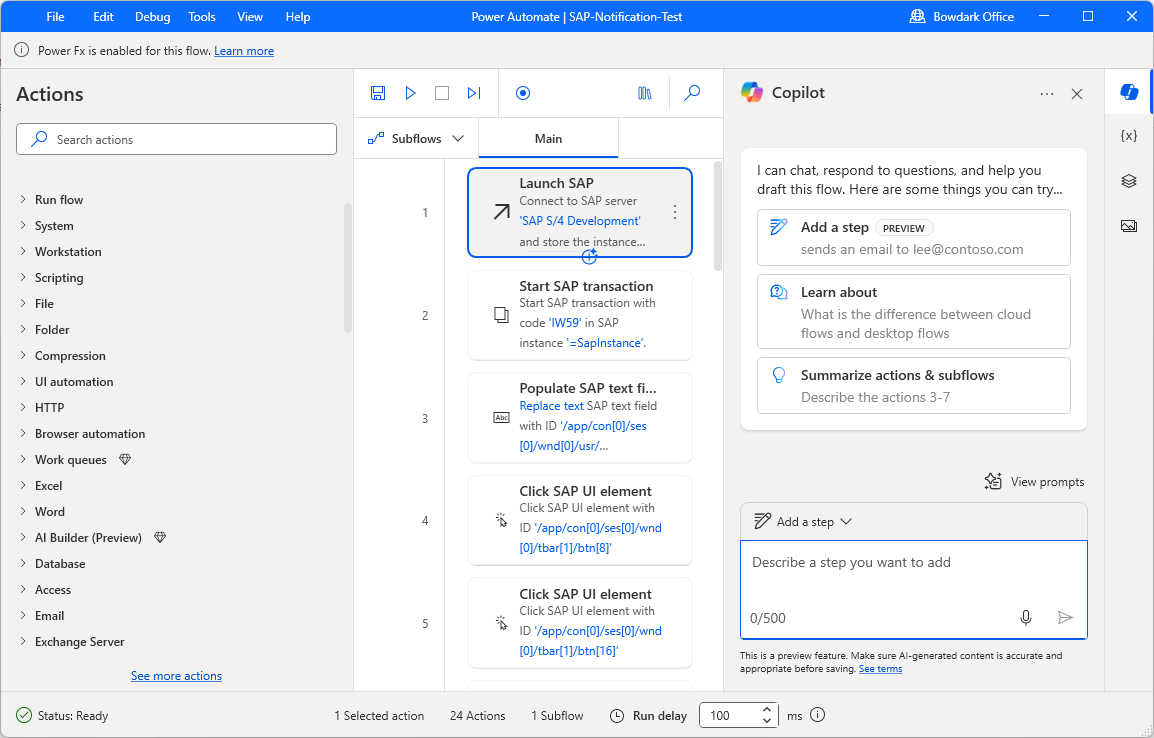The width and height of the screenshot is (1154, 738).
Task: Expand the UI automation action group
Action: 23,381
